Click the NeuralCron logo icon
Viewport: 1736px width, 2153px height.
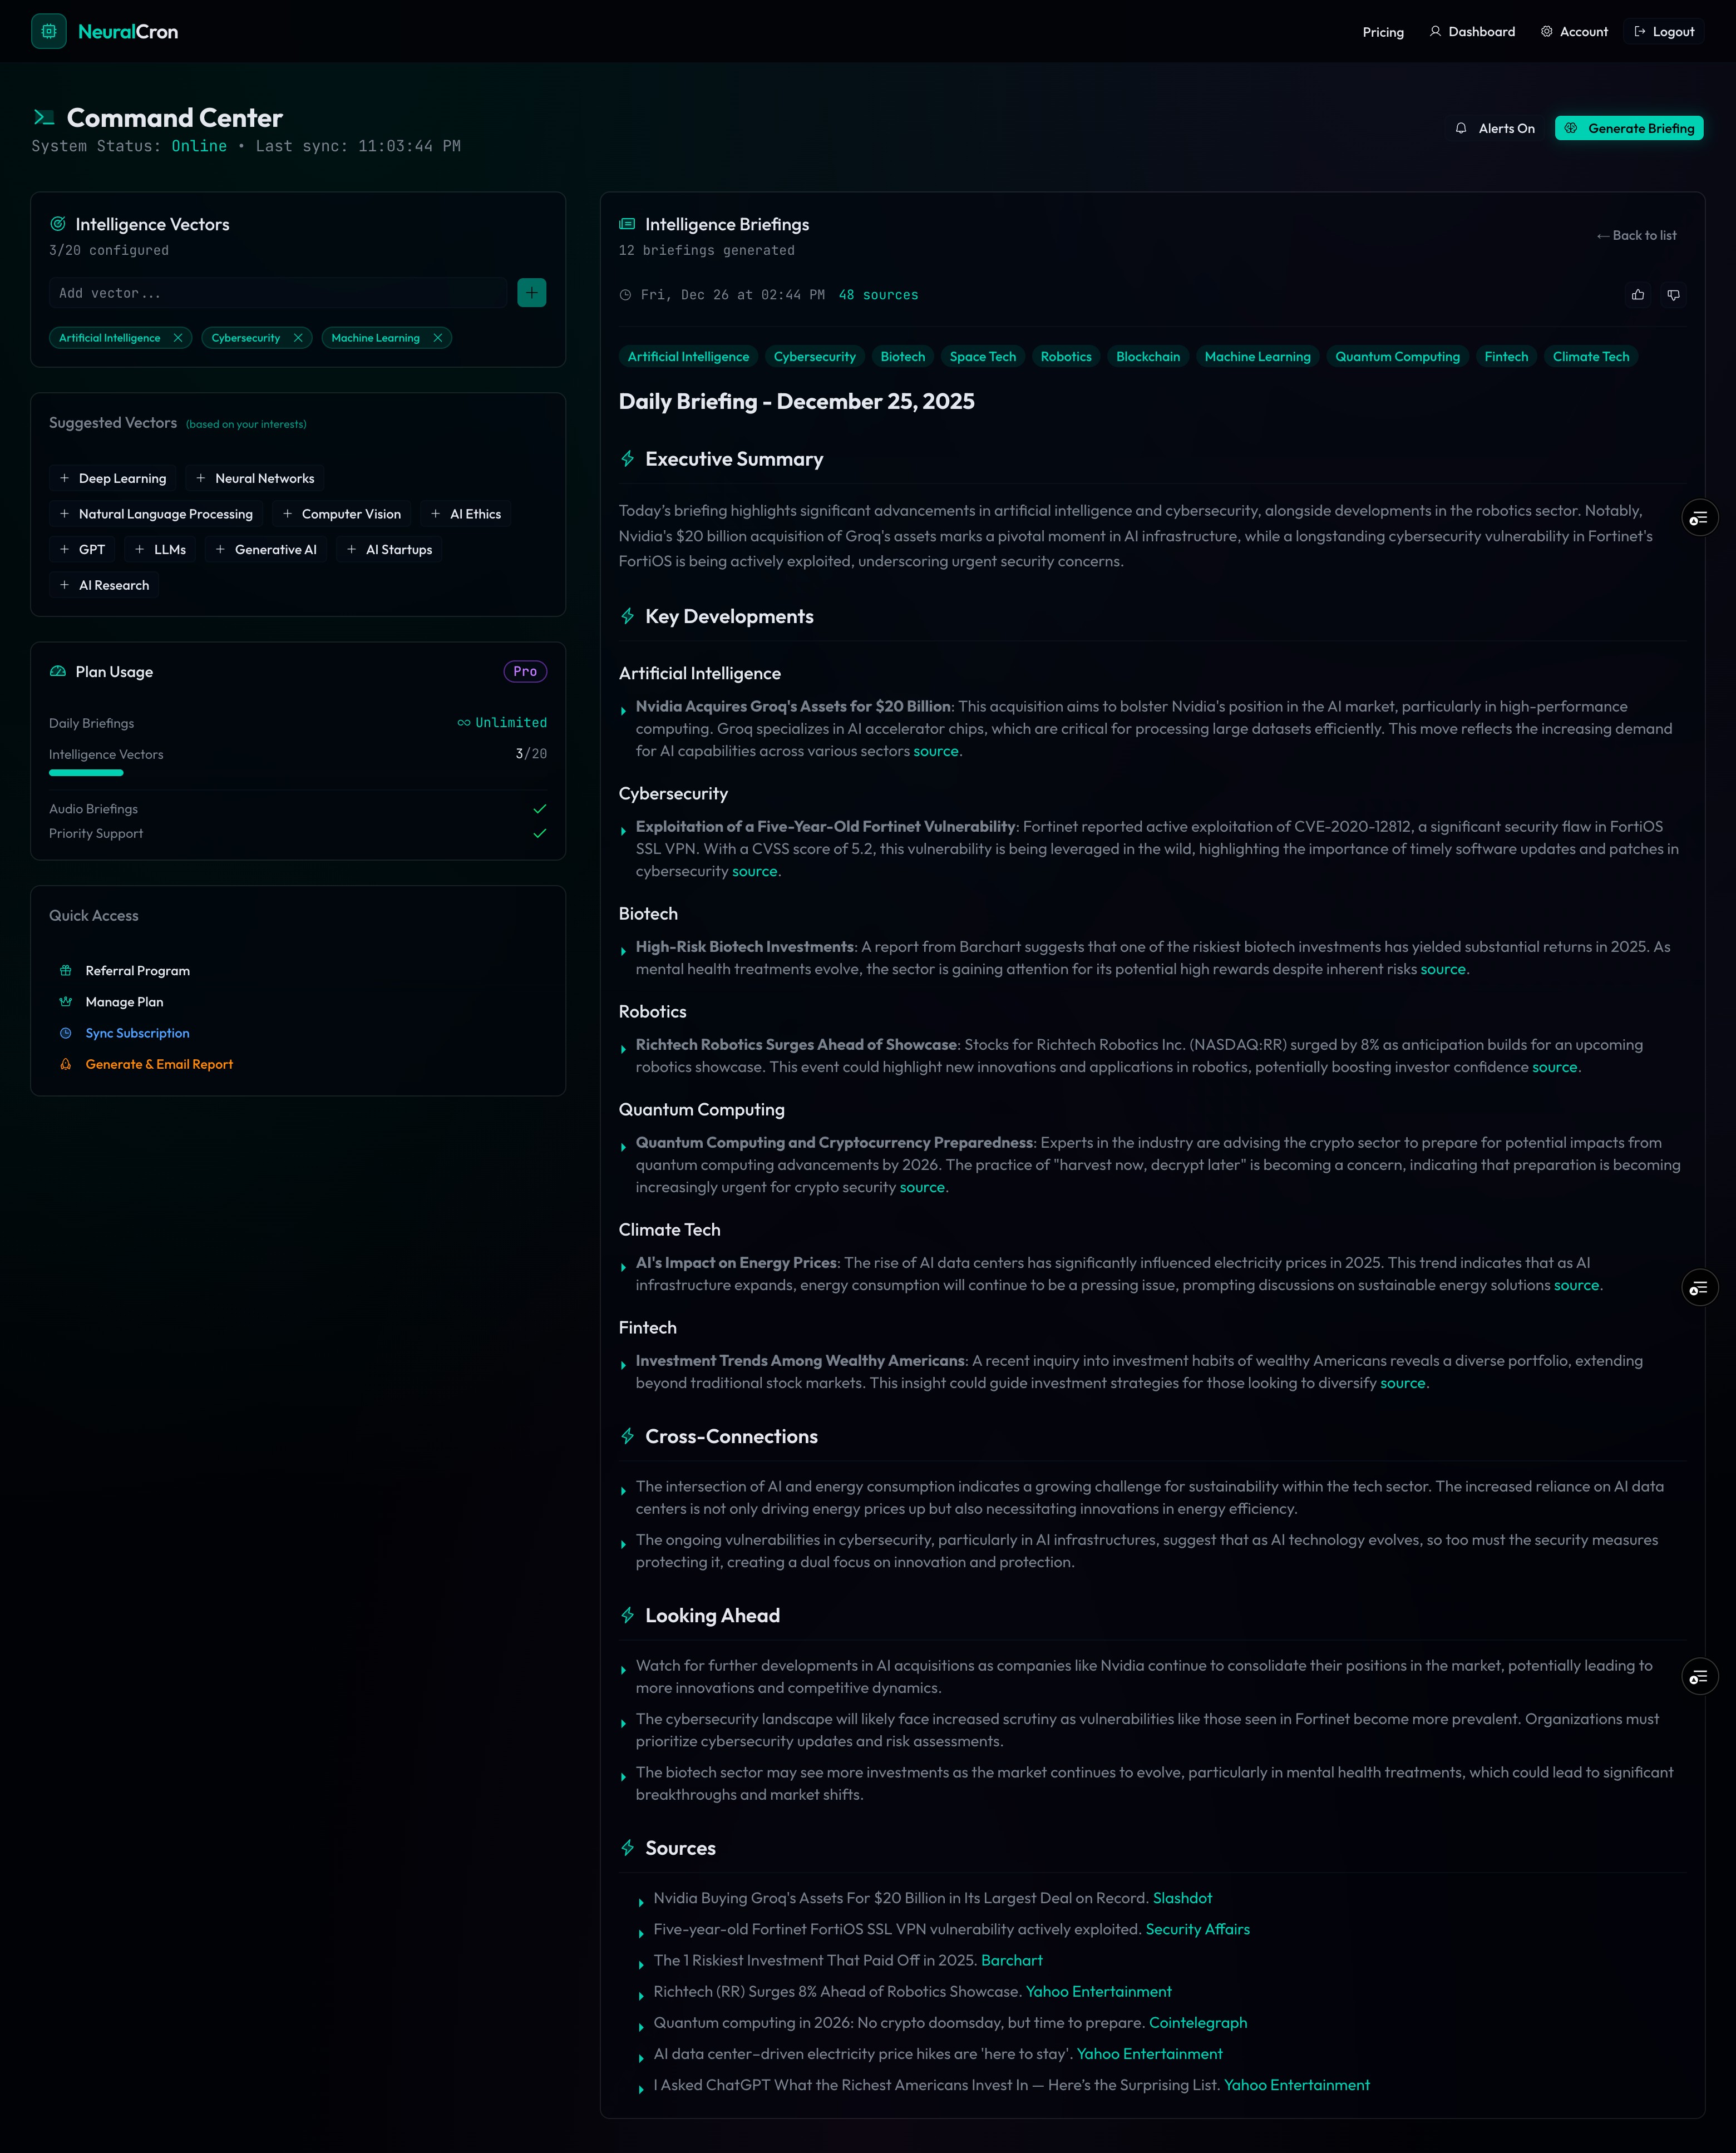48,31
